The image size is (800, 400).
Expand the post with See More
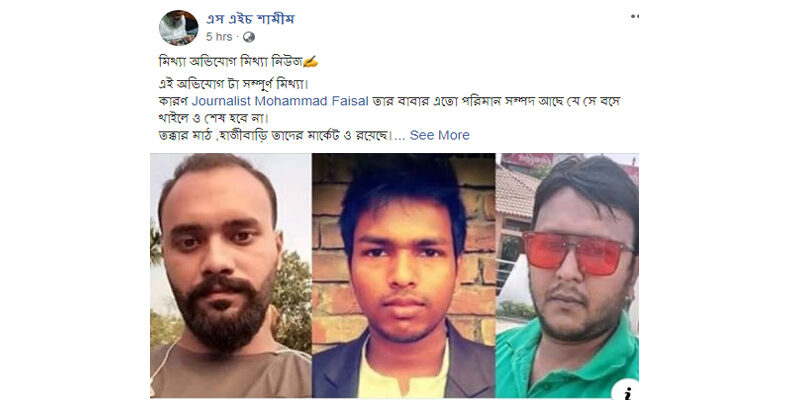[x=439, y=135]
